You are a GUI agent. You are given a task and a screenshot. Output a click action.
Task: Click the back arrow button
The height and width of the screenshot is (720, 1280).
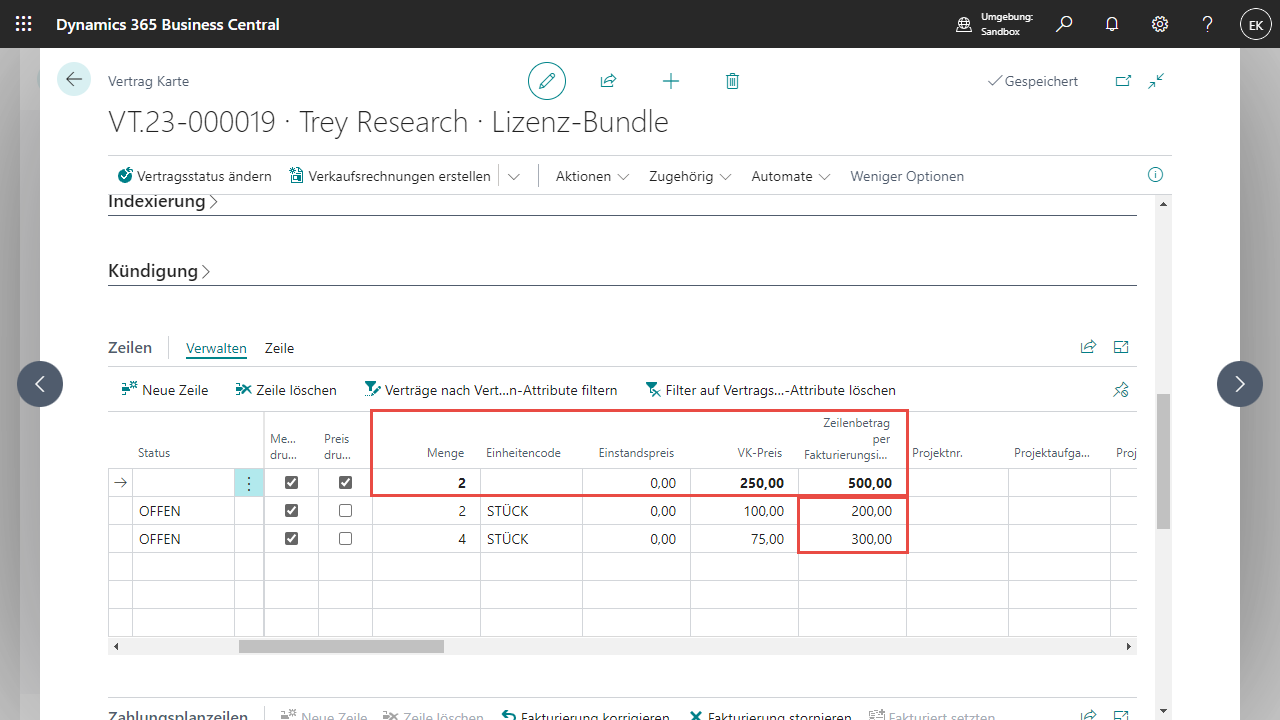click(x=74, y=79)
